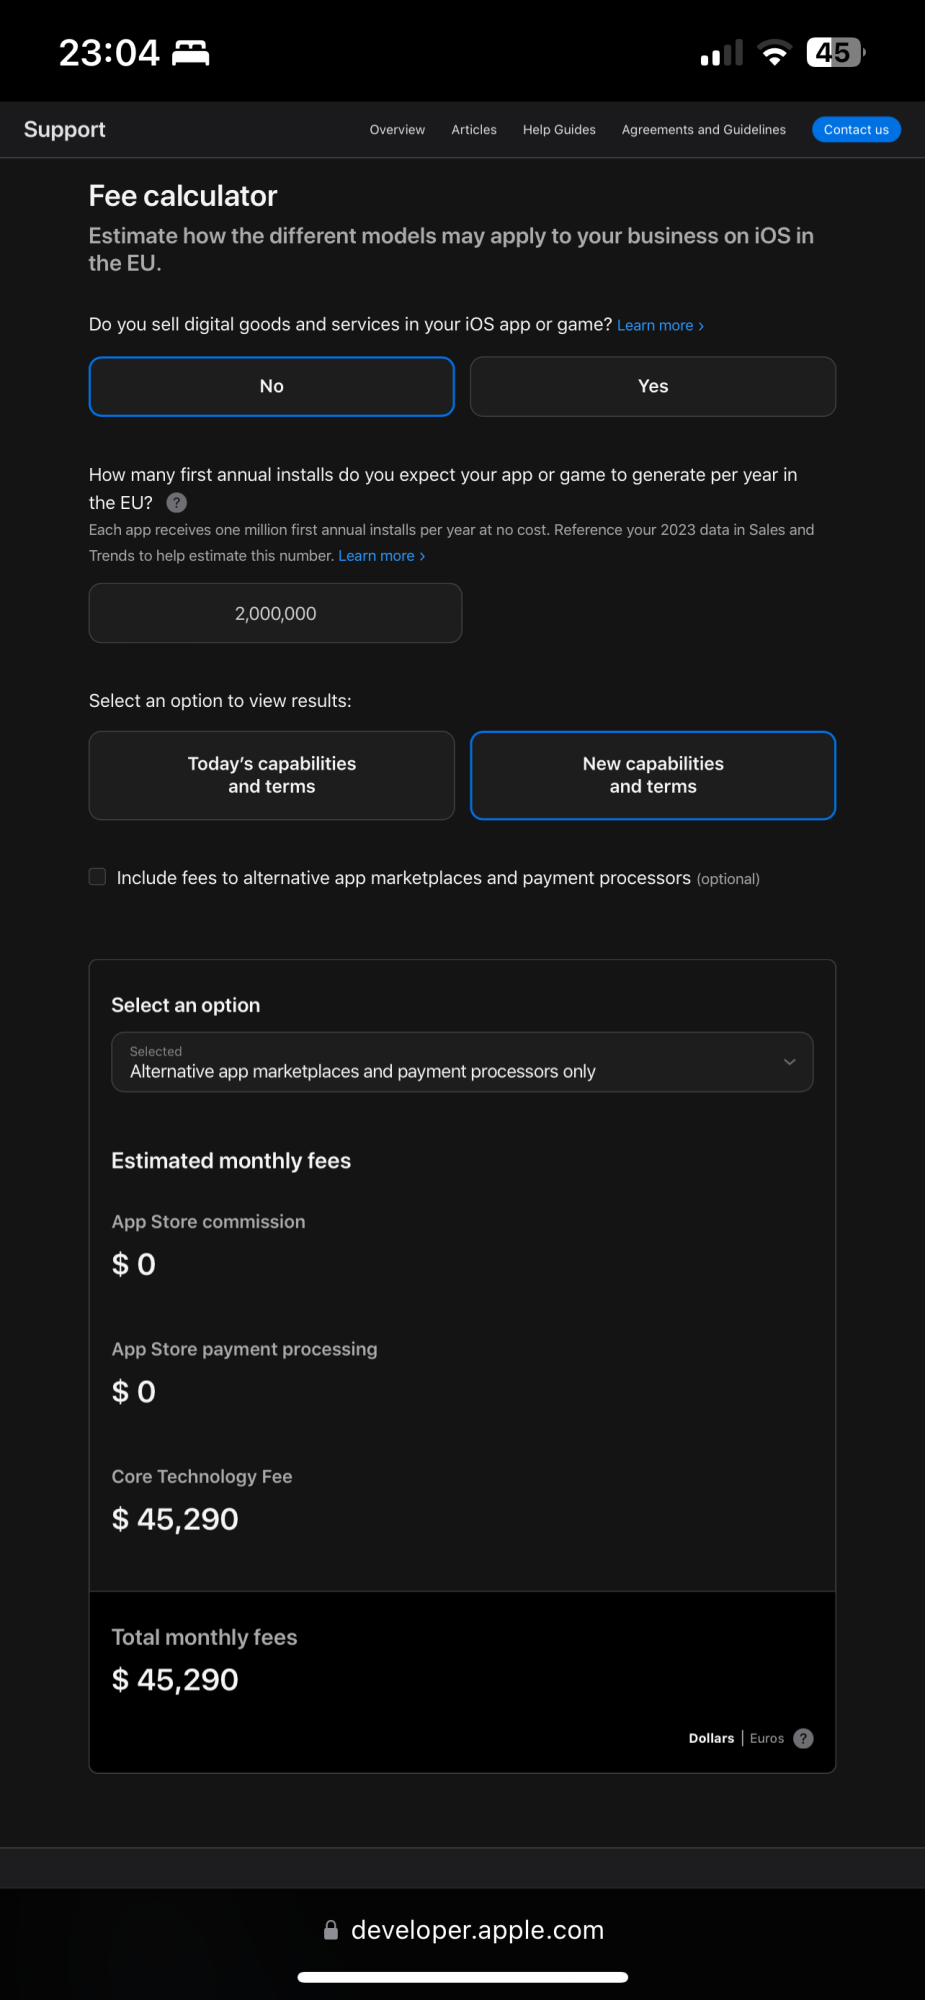The height and width of the screenshot is (2000, 925).
Task: Tap the sleep focus bed icon
Action: pyautogui.click(x=191, y=53)
